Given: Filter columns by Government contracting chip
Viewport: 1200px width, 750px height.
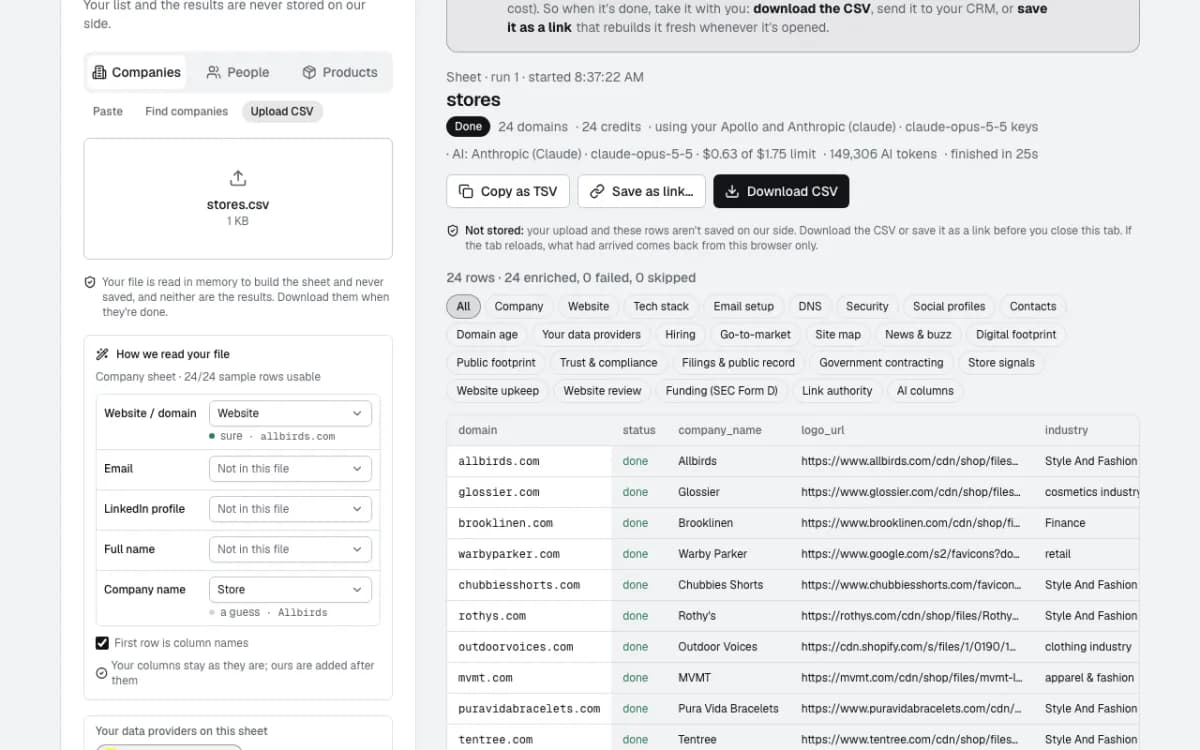Looking at the screenshot, I should click(881, 363).
